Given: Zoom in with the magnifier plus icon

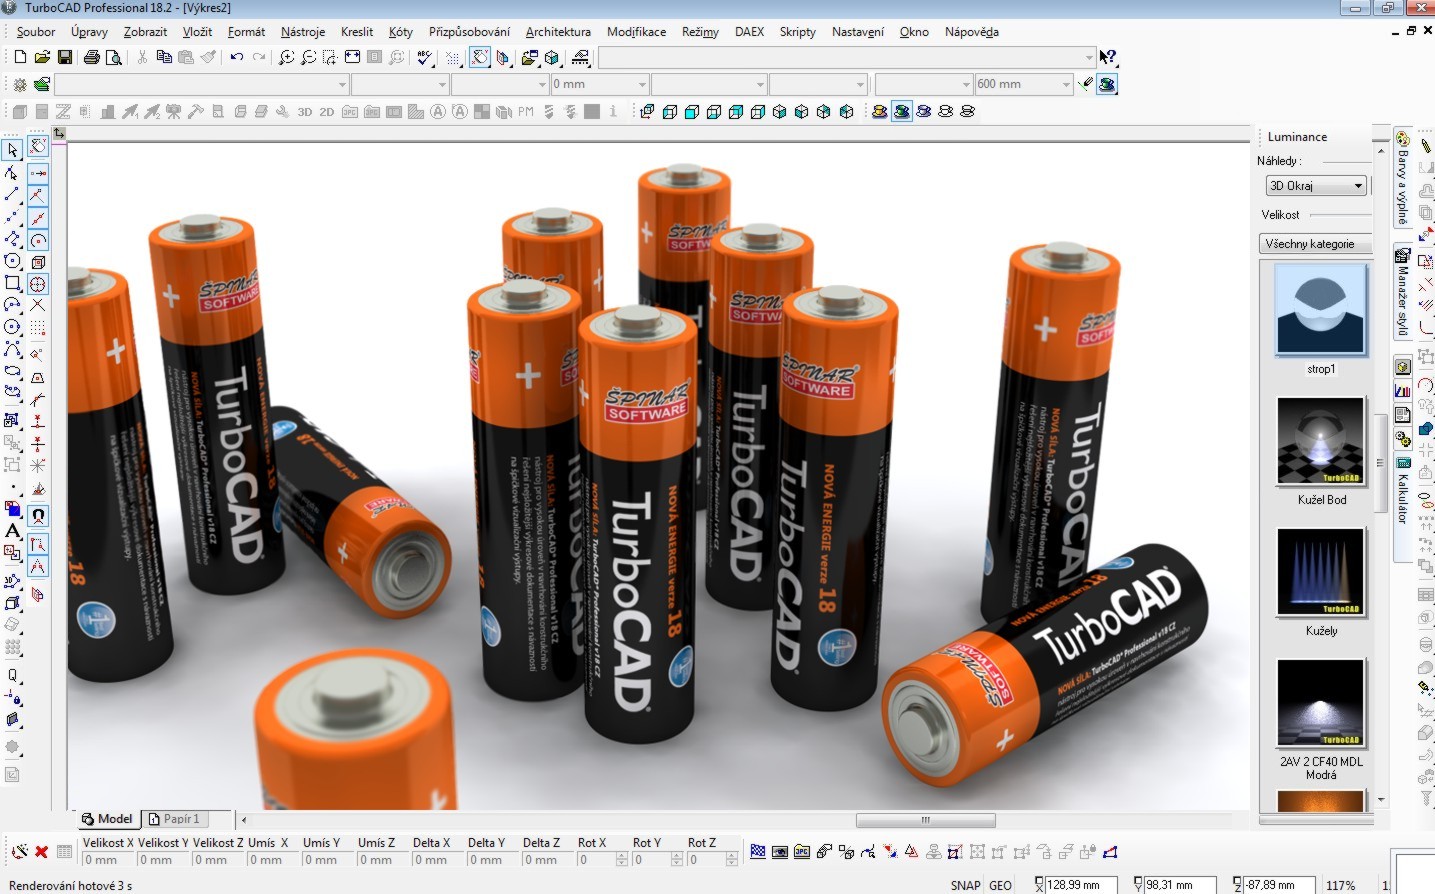Looking at the screenshot, I should [x=287, y=58].
